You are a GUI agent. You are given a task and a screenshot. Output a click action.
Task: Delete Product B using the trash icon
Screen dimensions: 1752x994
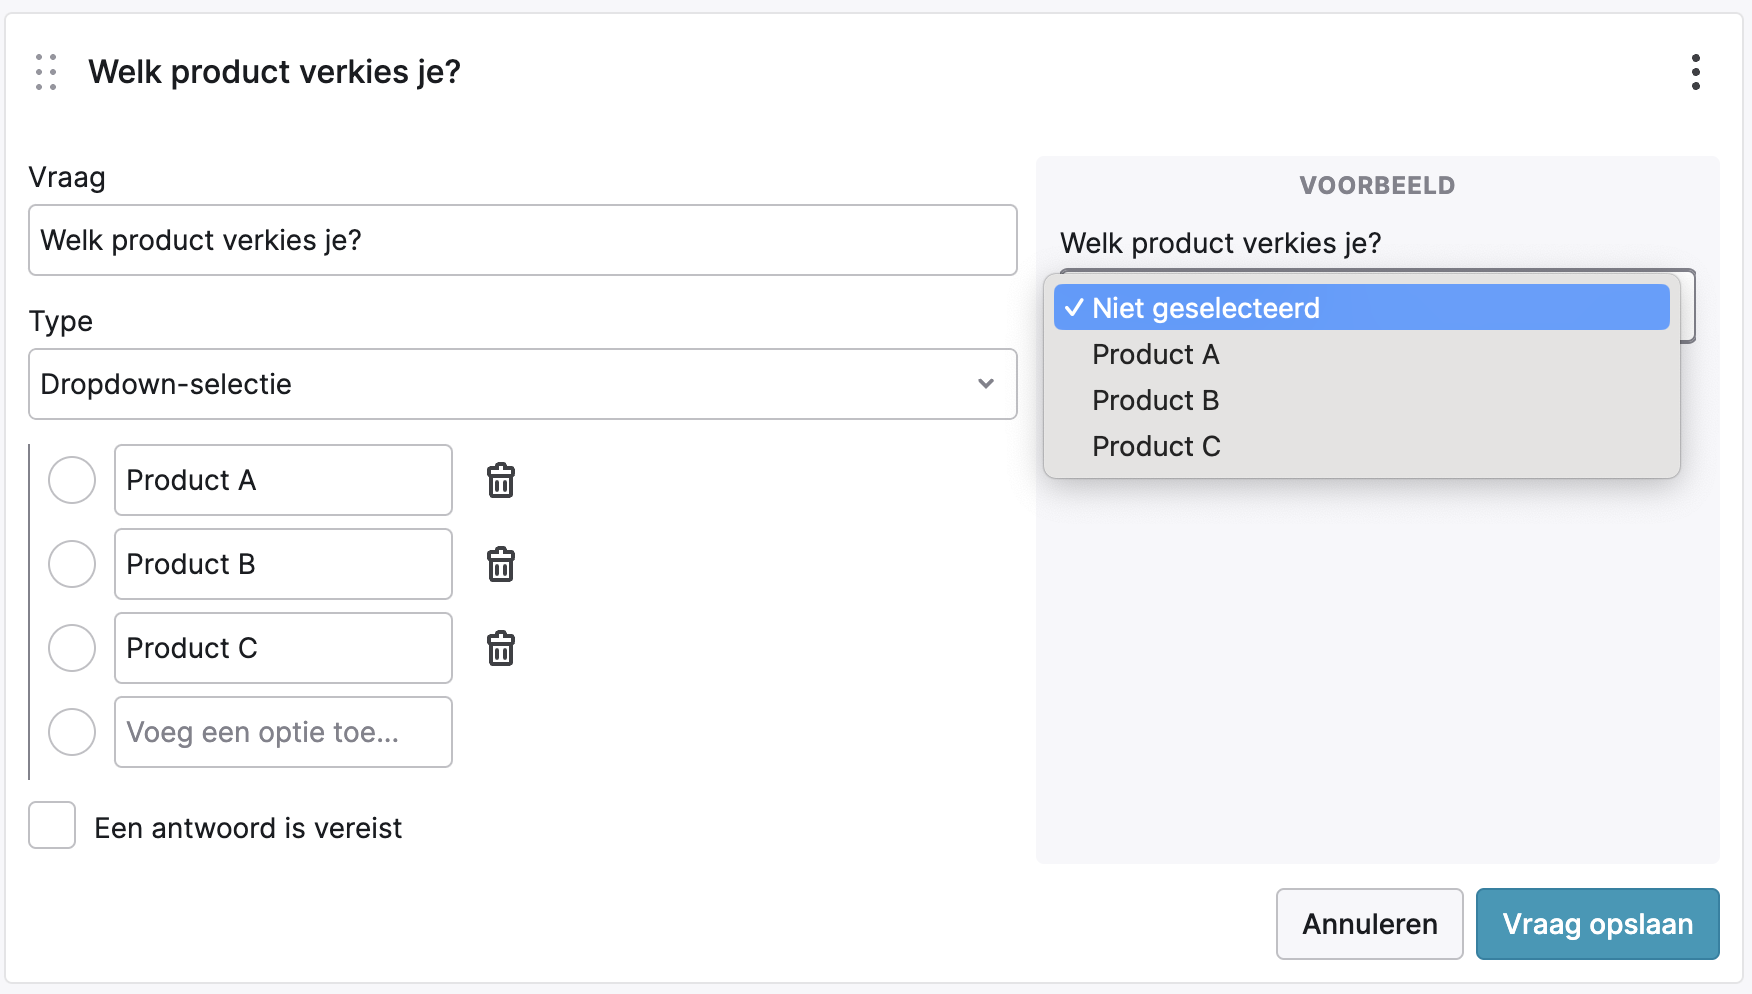point(500,565)
